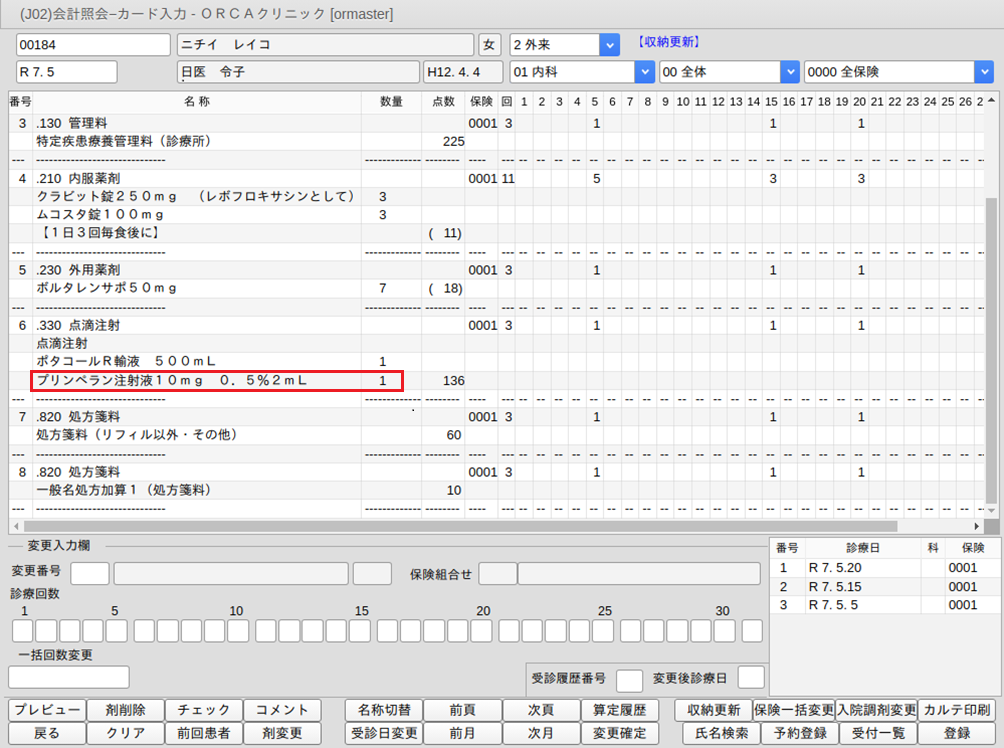Click the 受診履歴番号 input box
This screenshot has width=1004, height=748.
coord(629,679)
